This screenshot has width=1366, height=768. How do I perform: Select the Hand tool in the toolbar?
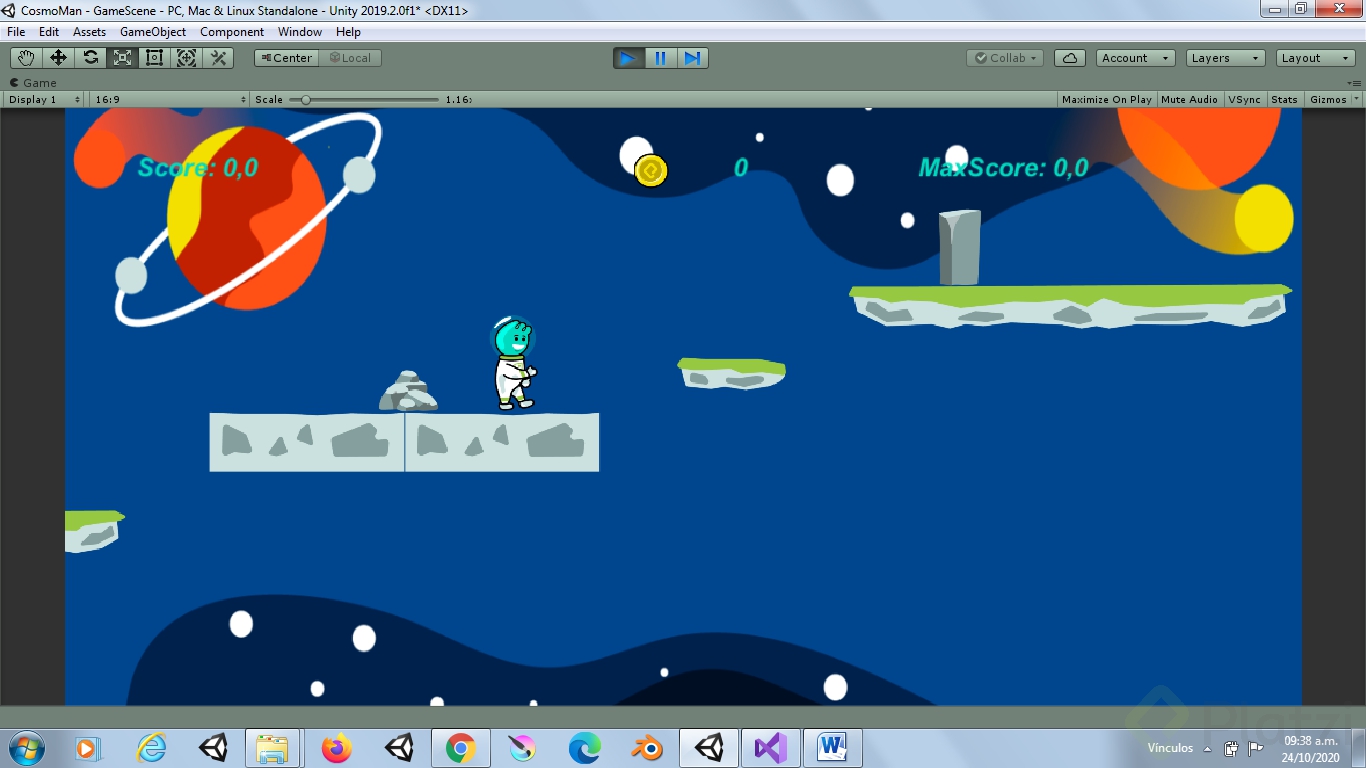[26, 58]
